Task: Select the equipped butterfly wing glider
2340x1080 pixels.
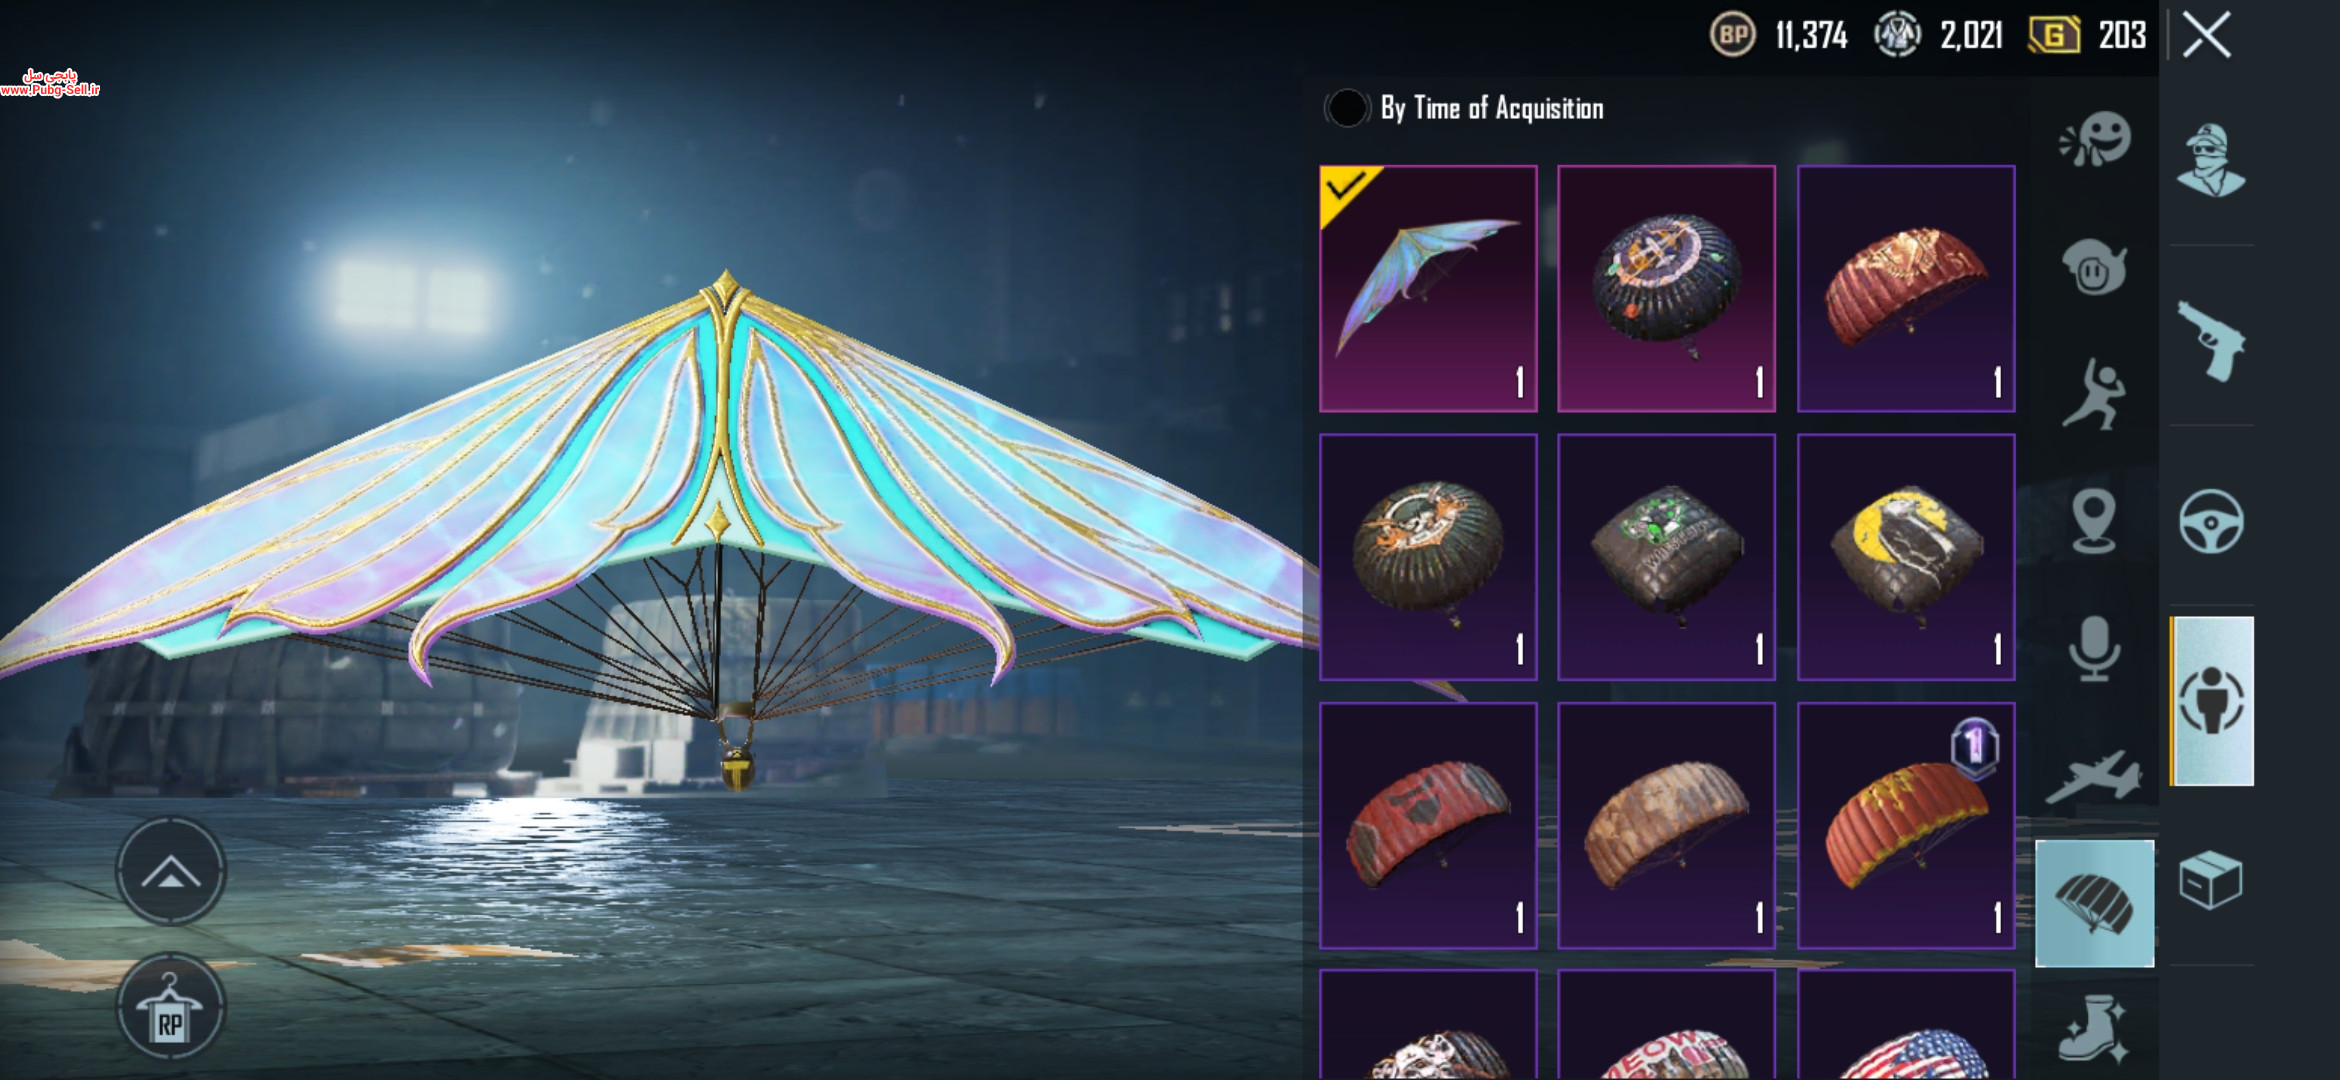Action: (1428, 288)
